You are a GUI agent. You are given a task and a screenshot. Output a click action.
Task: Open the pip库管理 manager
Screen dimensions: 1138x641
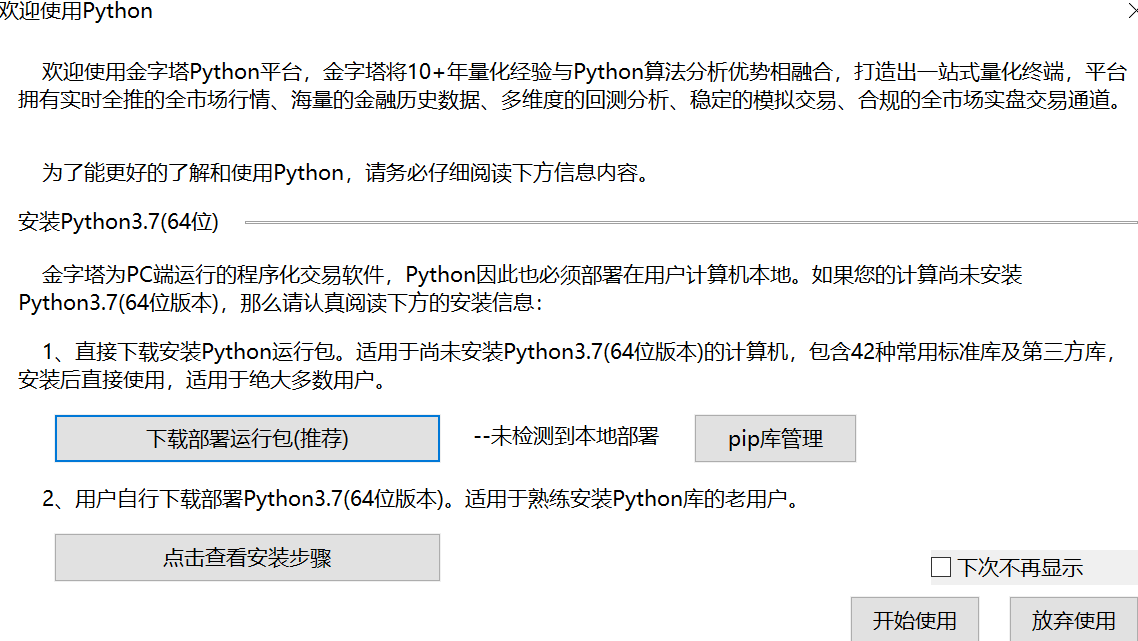click(x=775, y=438)
